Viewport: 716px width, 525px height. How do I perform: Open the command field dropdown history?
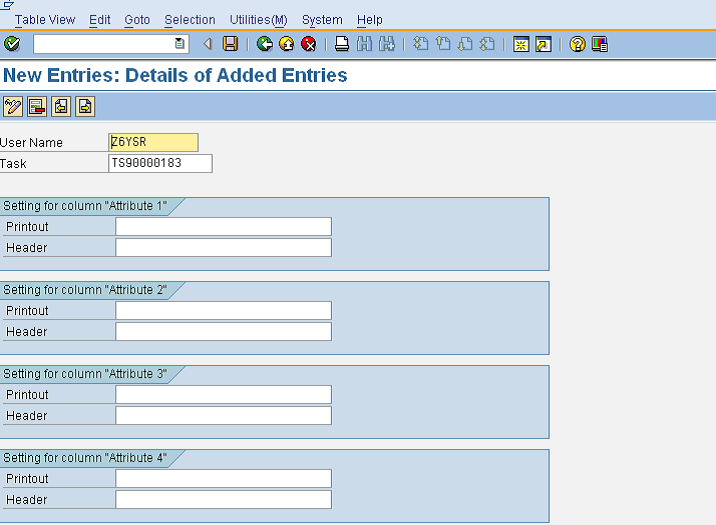click(x=180, y=44)
